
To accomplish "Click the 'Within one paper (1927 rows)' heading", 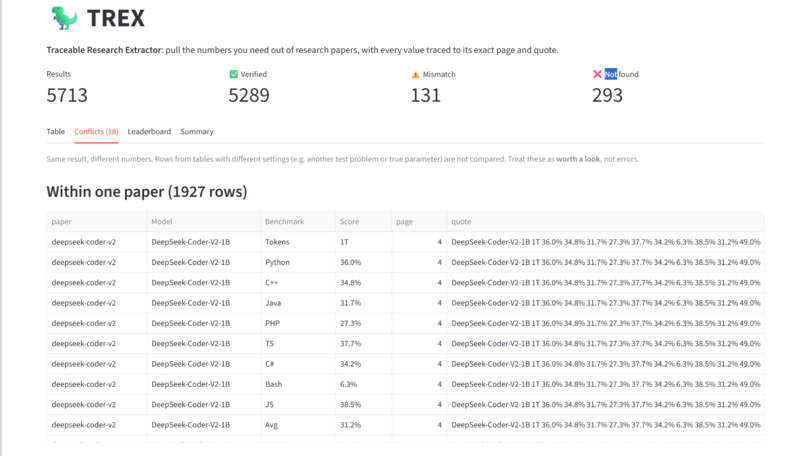I will 146,192.
